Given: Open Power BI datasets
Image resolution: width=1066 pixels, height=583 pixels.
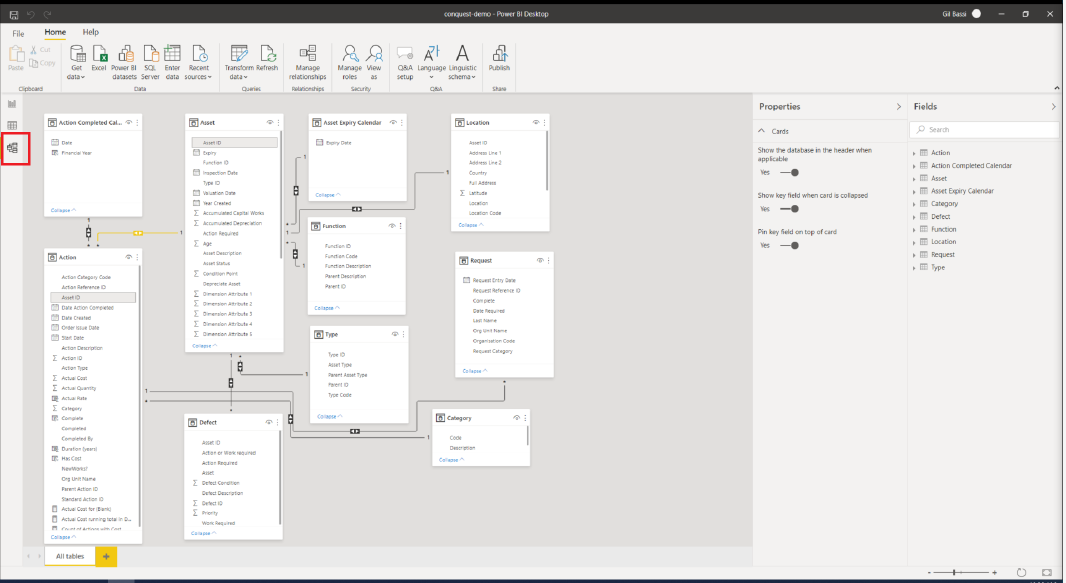Looking at the screenshot, I should pos(124,63).
